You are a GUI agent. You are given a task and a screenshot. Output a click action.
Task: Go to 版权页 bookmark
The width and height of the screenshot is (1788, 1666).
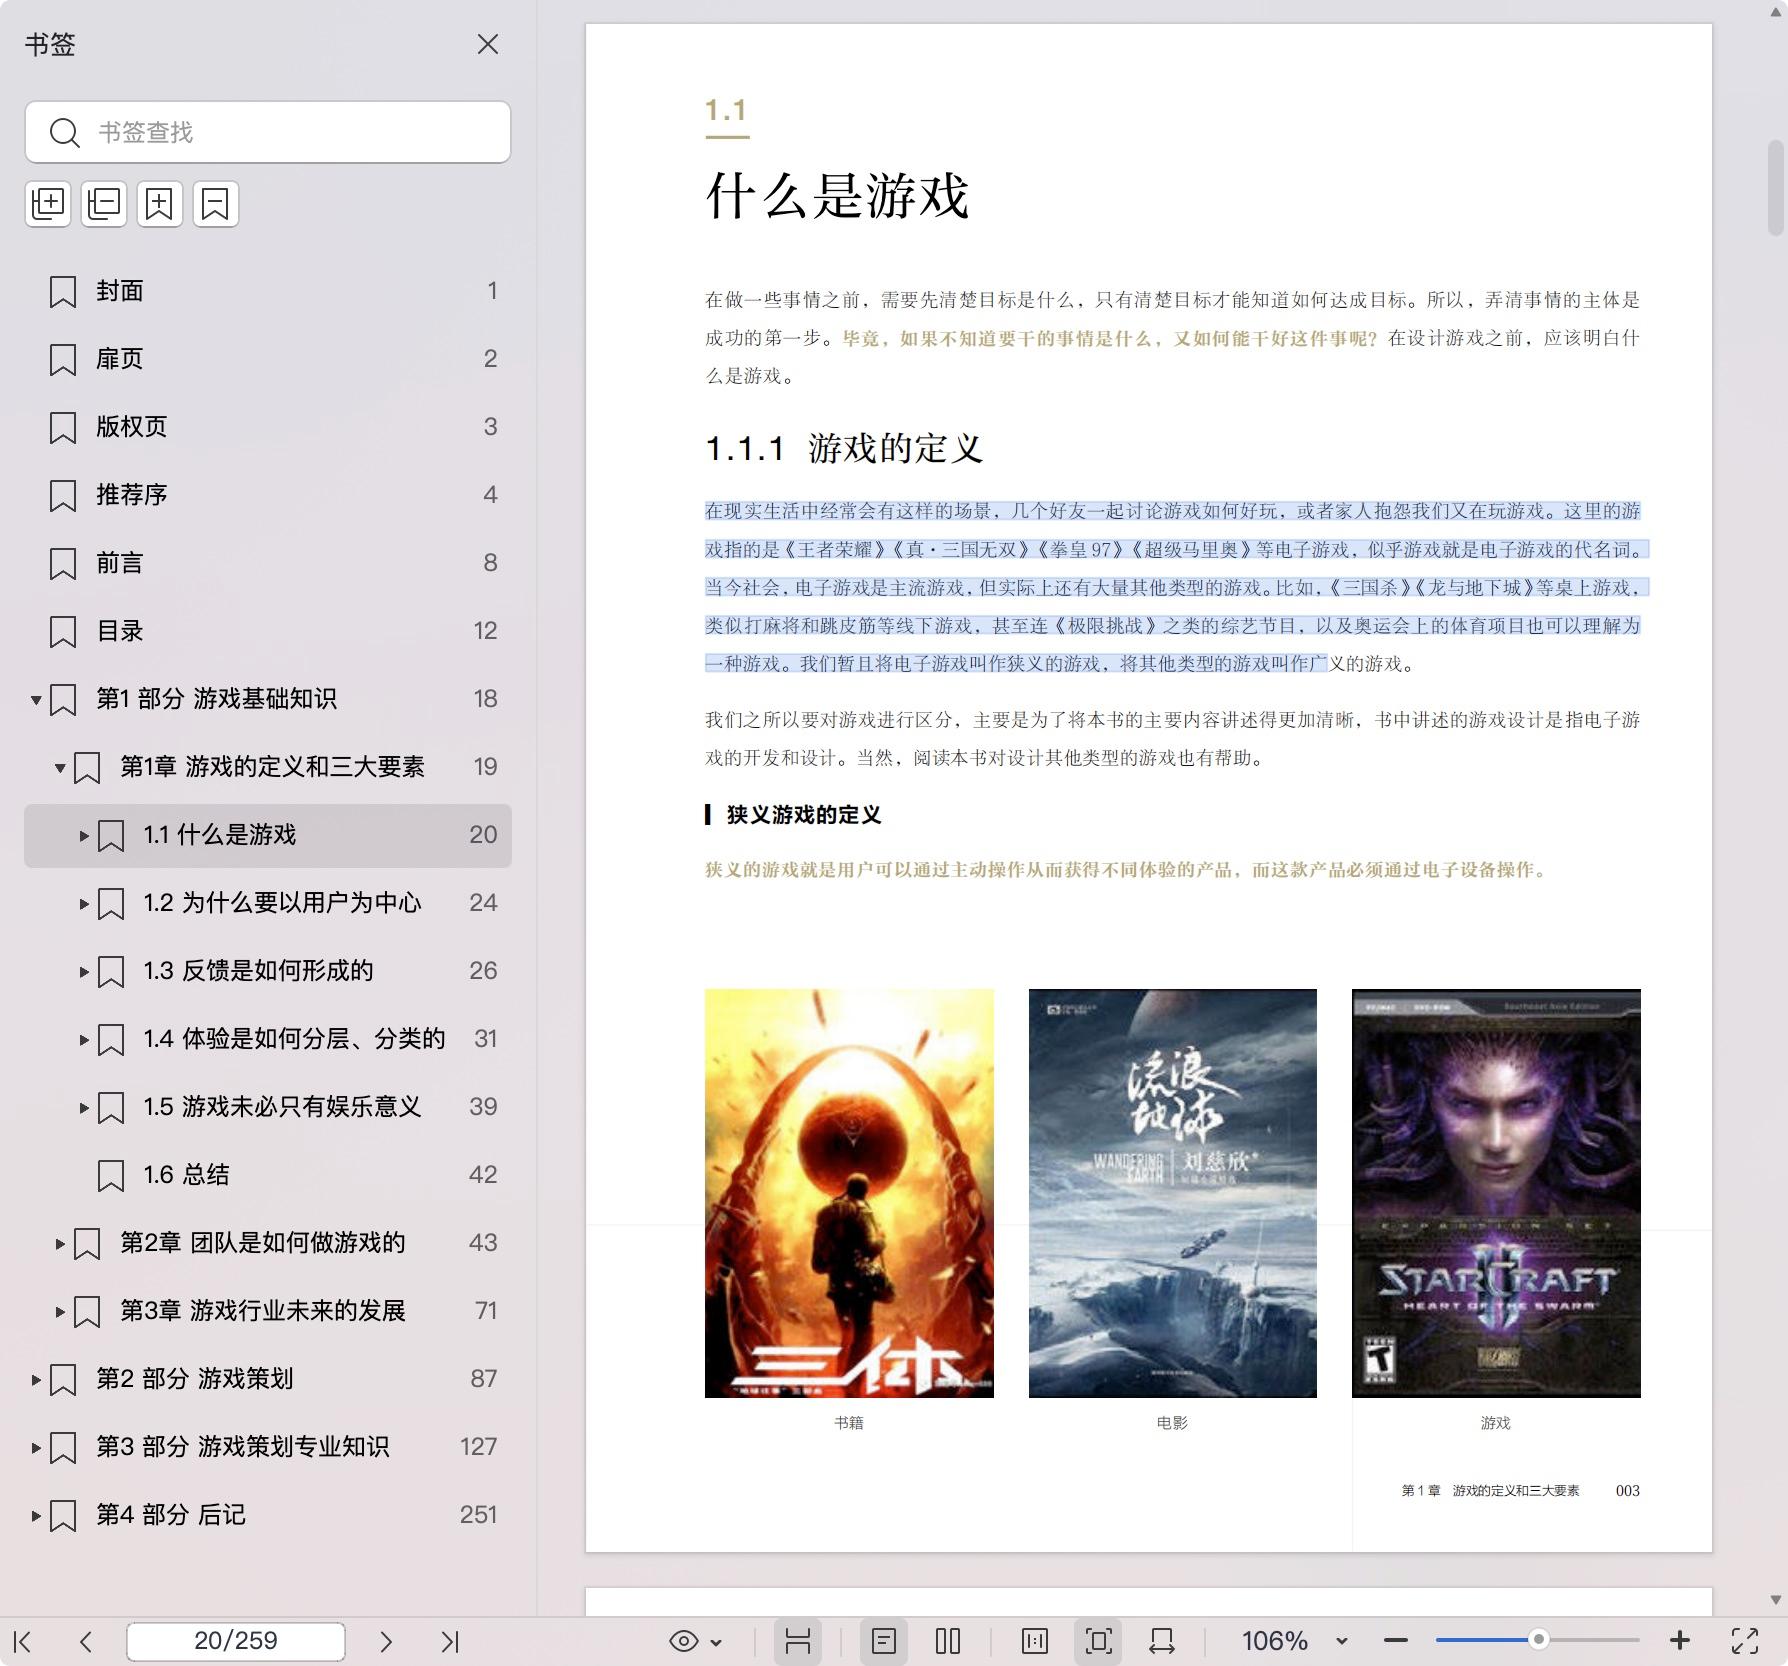coord(268,427)
